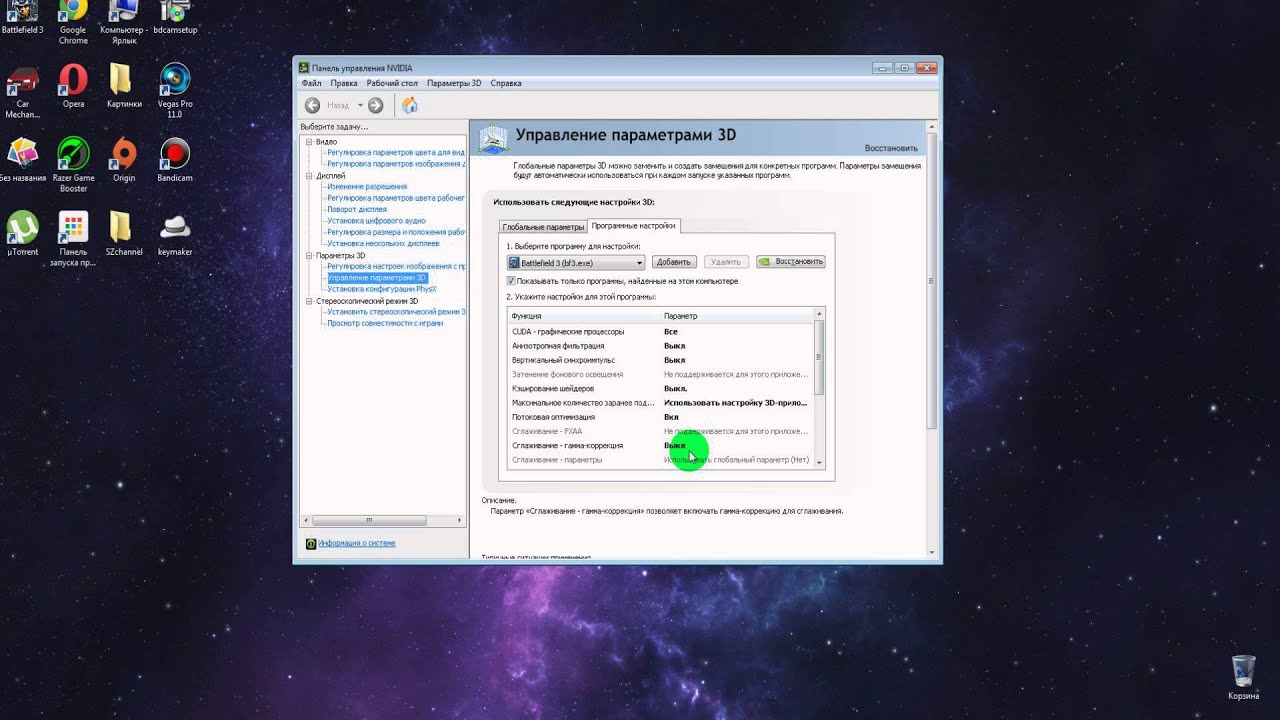Switch to the Глобальные параметры tab
Image resolution: width=1280 pixels, height=720 pixels.
[x=543, y=227]
